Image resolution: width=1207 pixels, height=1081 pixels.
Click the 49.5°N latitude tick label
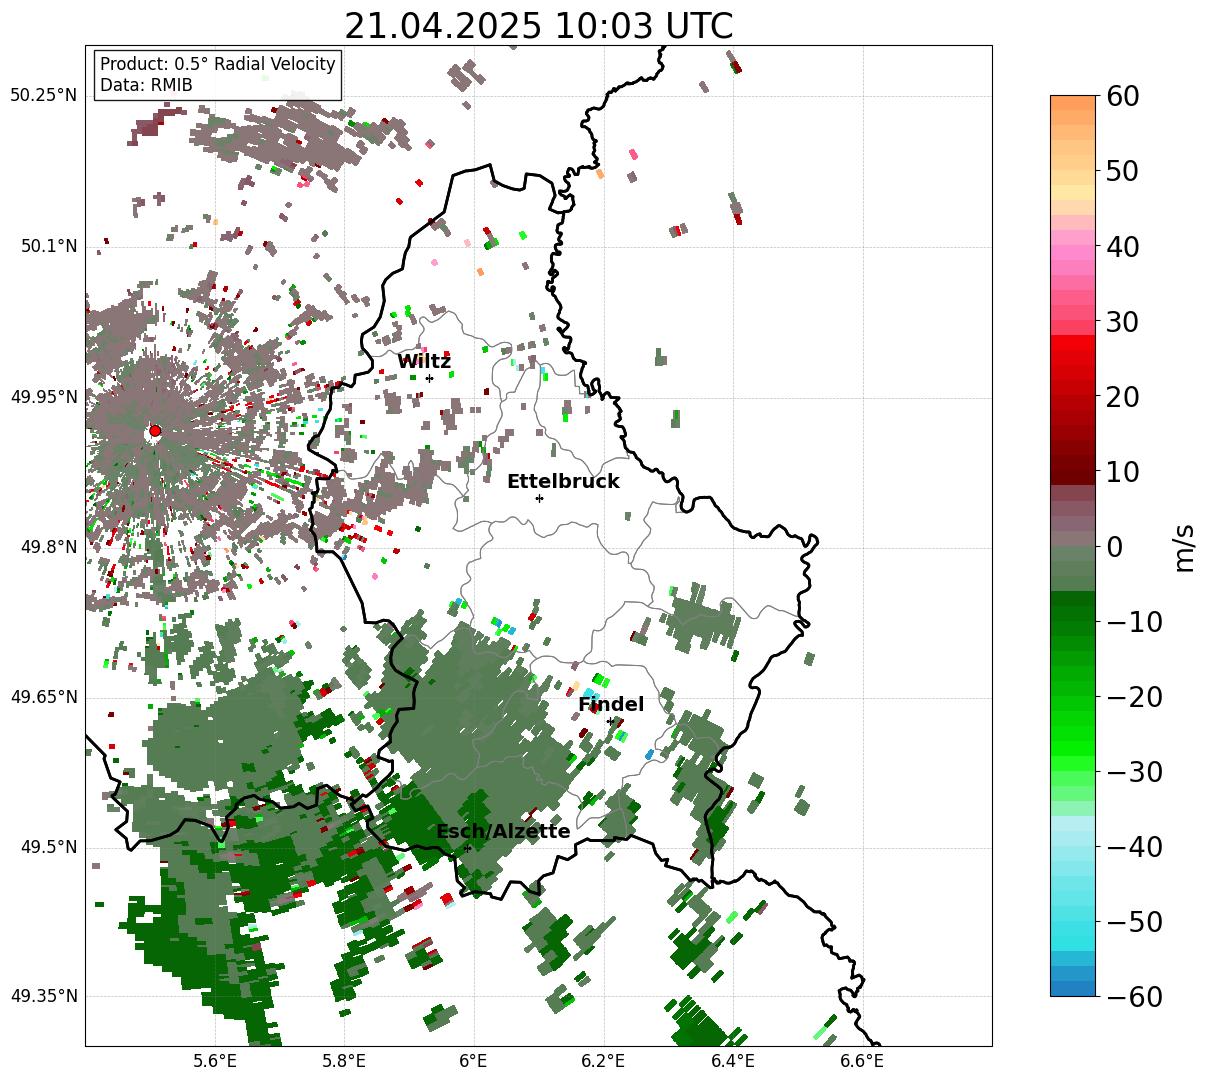48,847
